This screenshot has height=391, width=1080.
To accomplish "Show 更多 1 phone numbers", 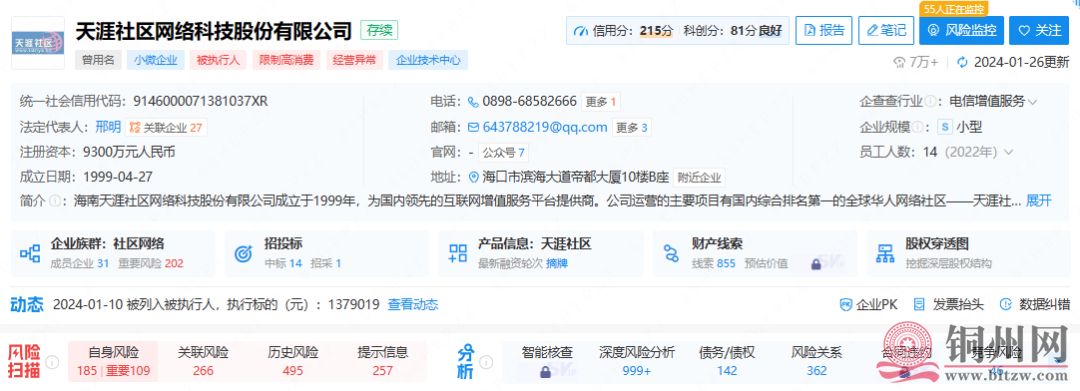I will 600,102.
